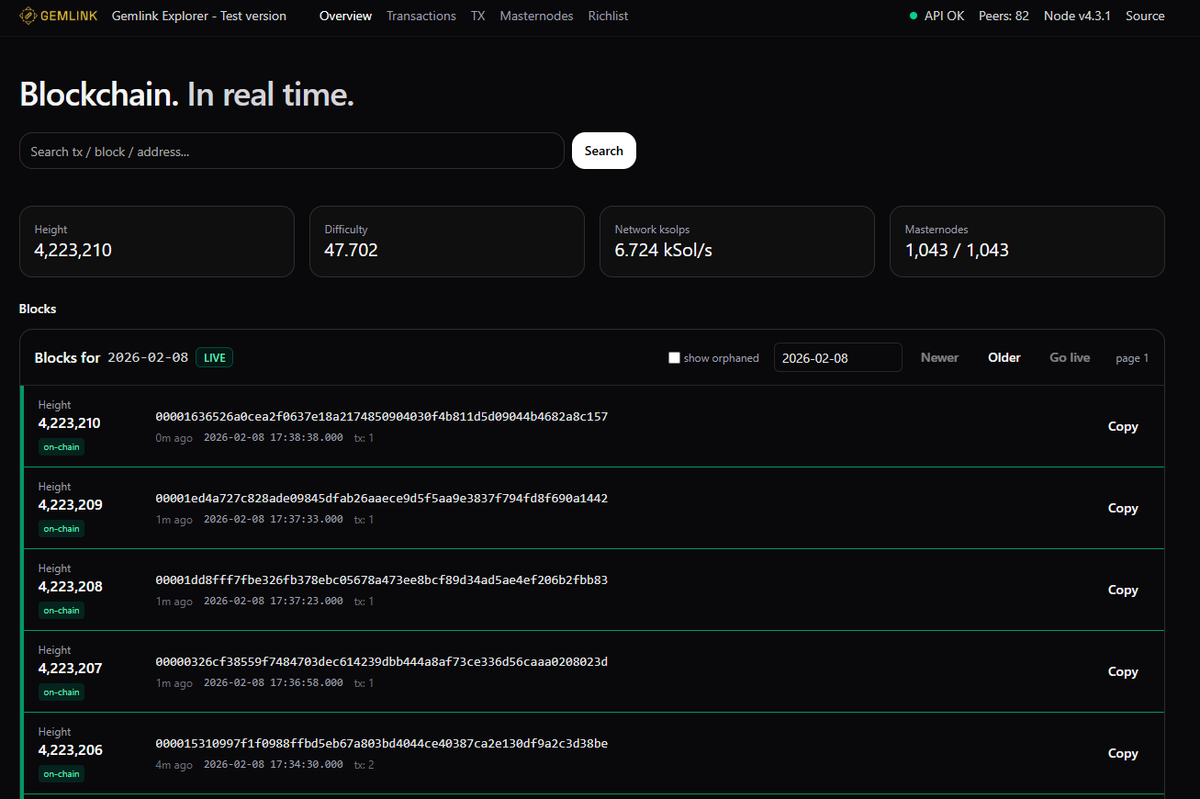Switch to the Transactions tab

pyautogui.click(x=421, y=16)
